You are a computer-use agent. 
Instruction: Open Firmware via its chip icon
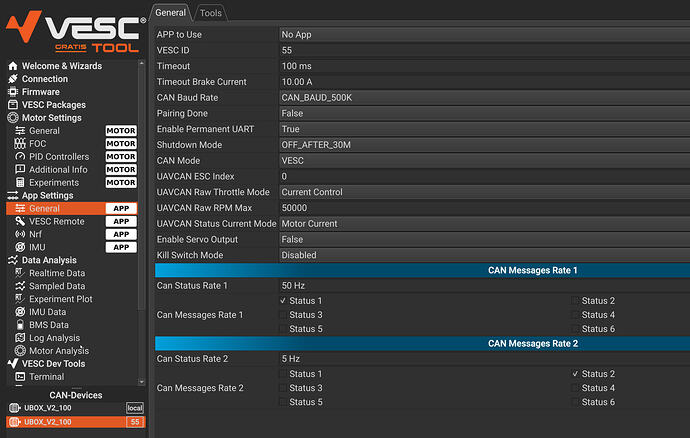pos(13,92)
